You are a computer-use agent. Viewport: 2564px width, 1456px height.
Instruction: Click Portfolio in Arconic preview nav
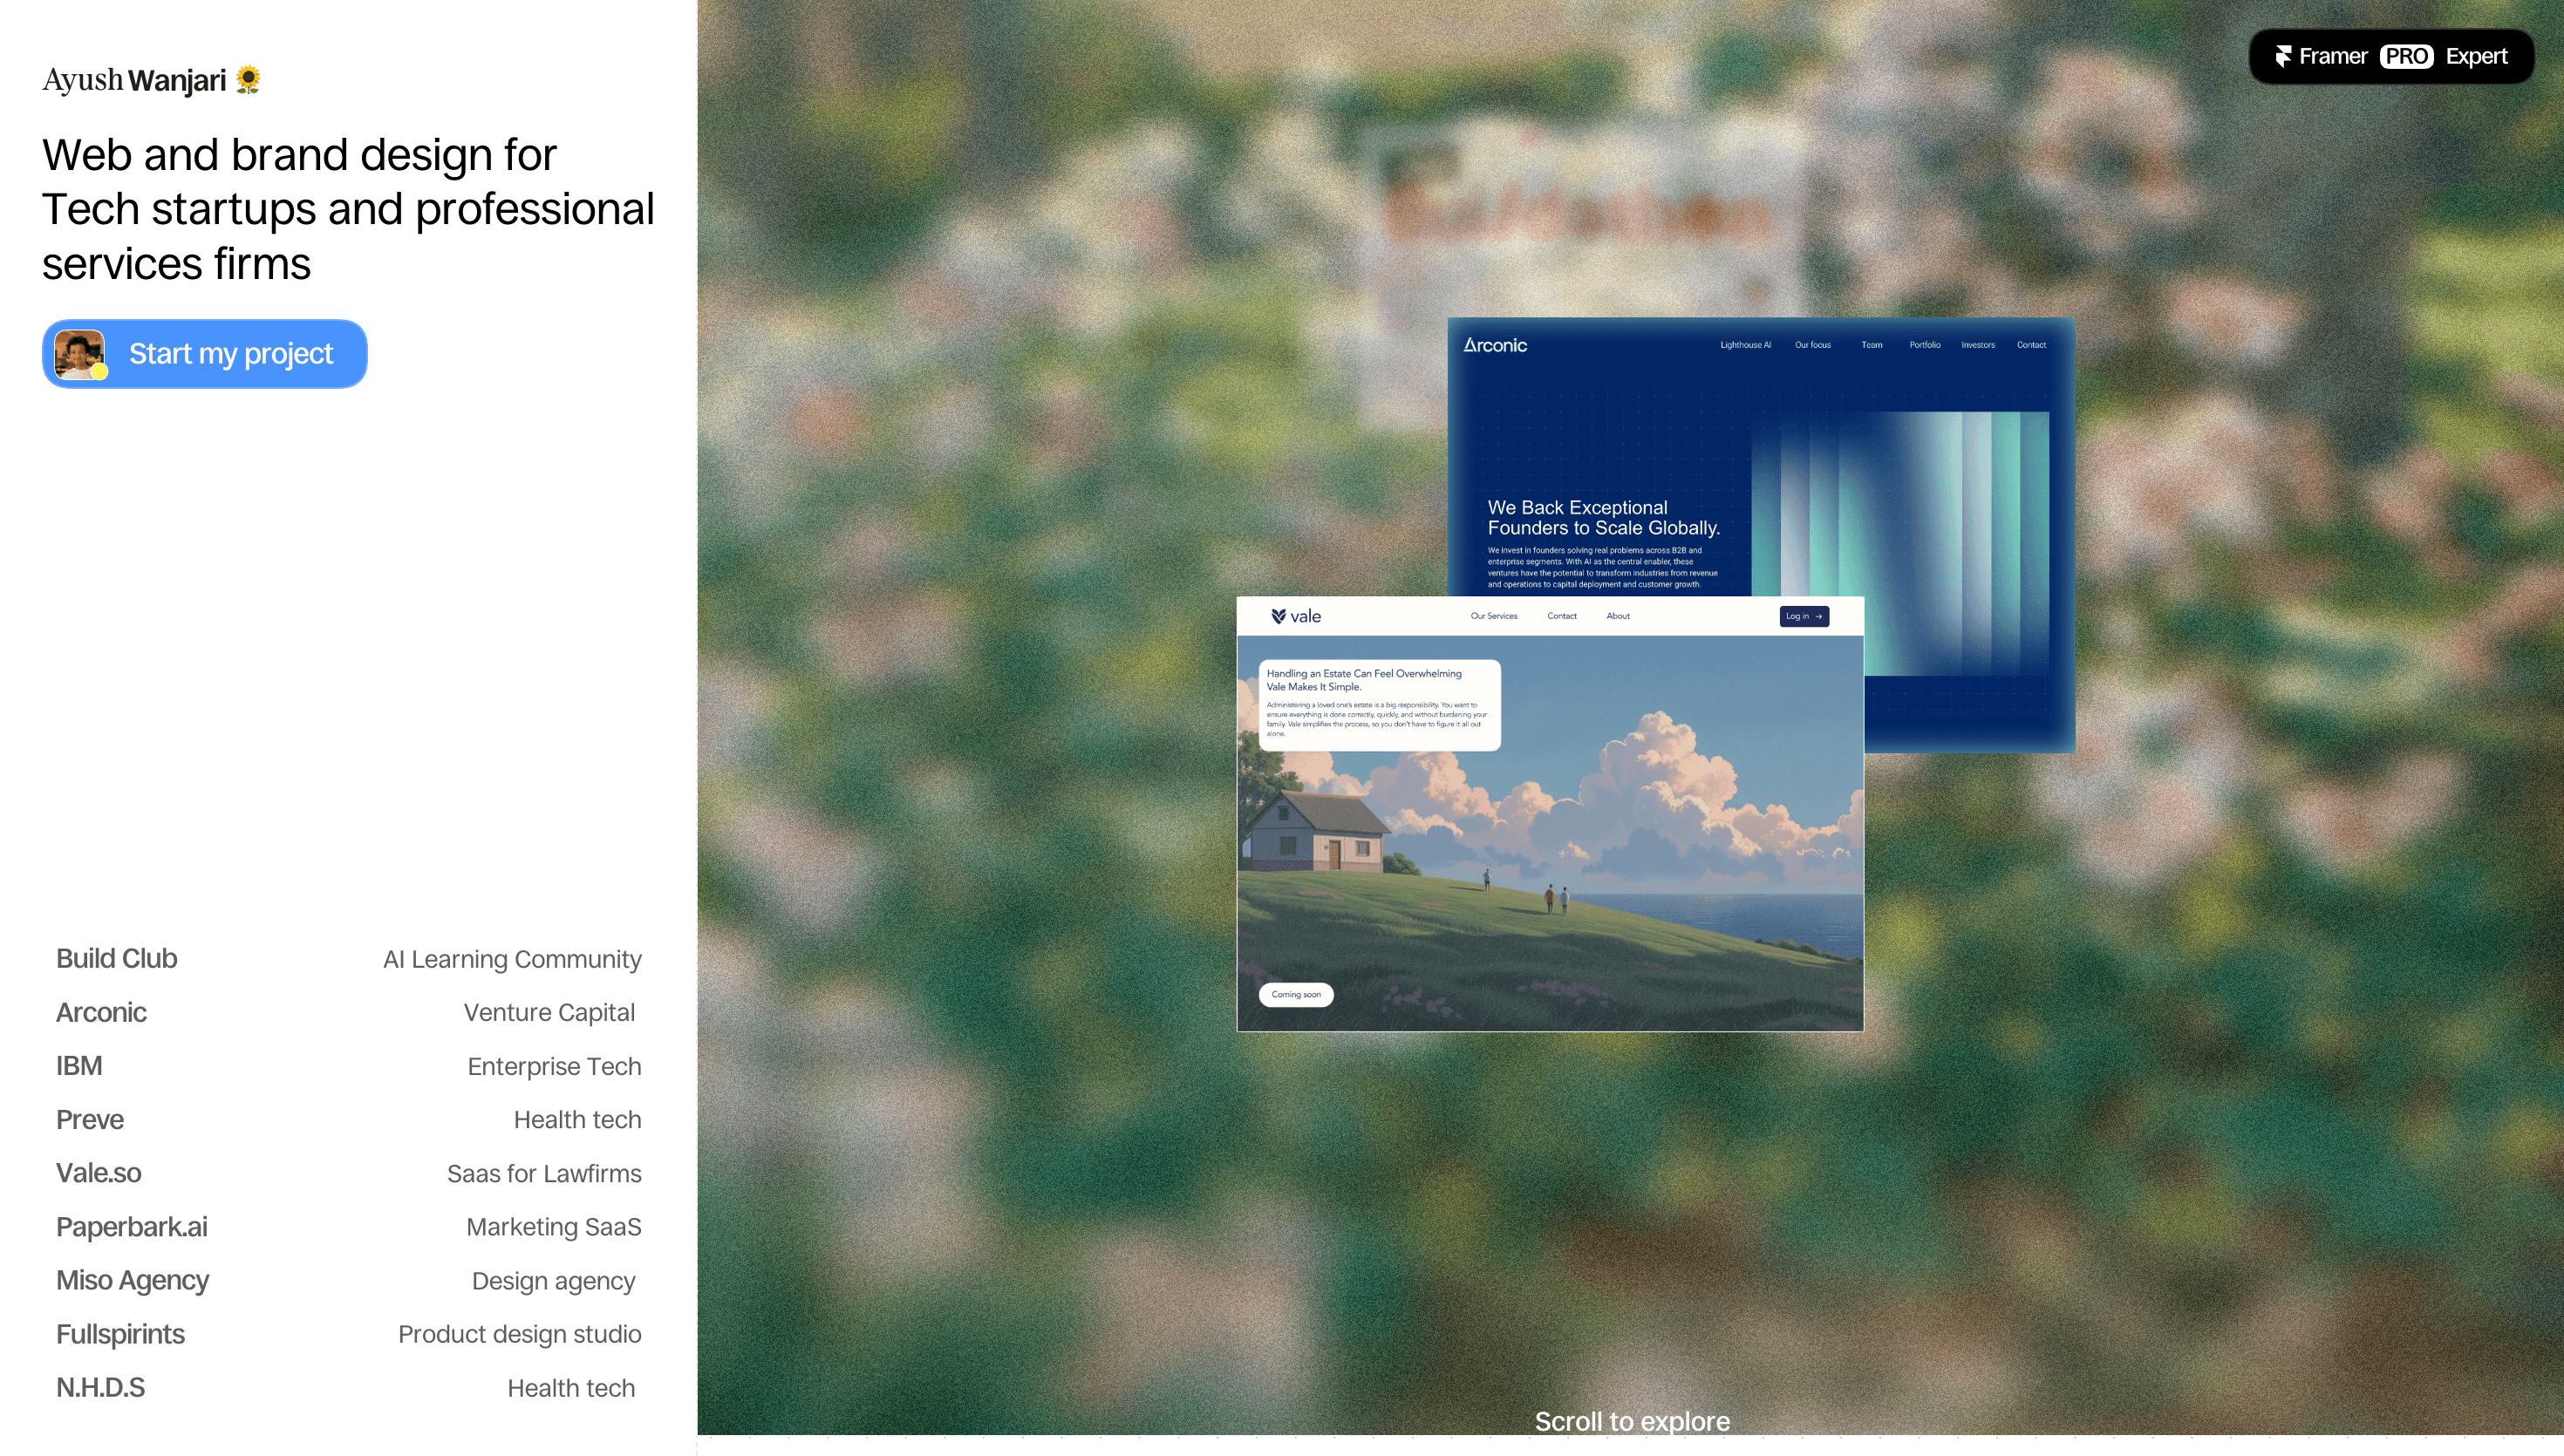tap(1924, 345)
